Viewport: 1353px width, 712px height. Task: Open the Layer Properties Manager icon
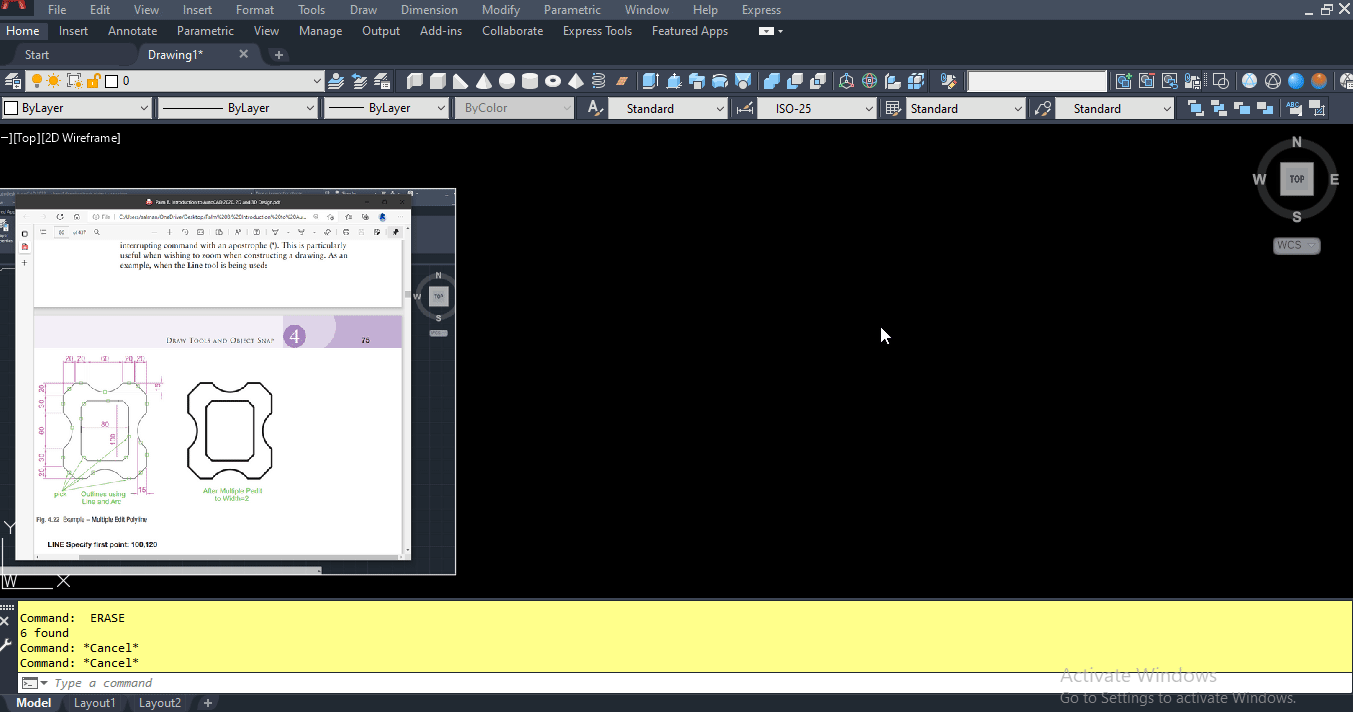pyautogui.click(x=13, y=80)
